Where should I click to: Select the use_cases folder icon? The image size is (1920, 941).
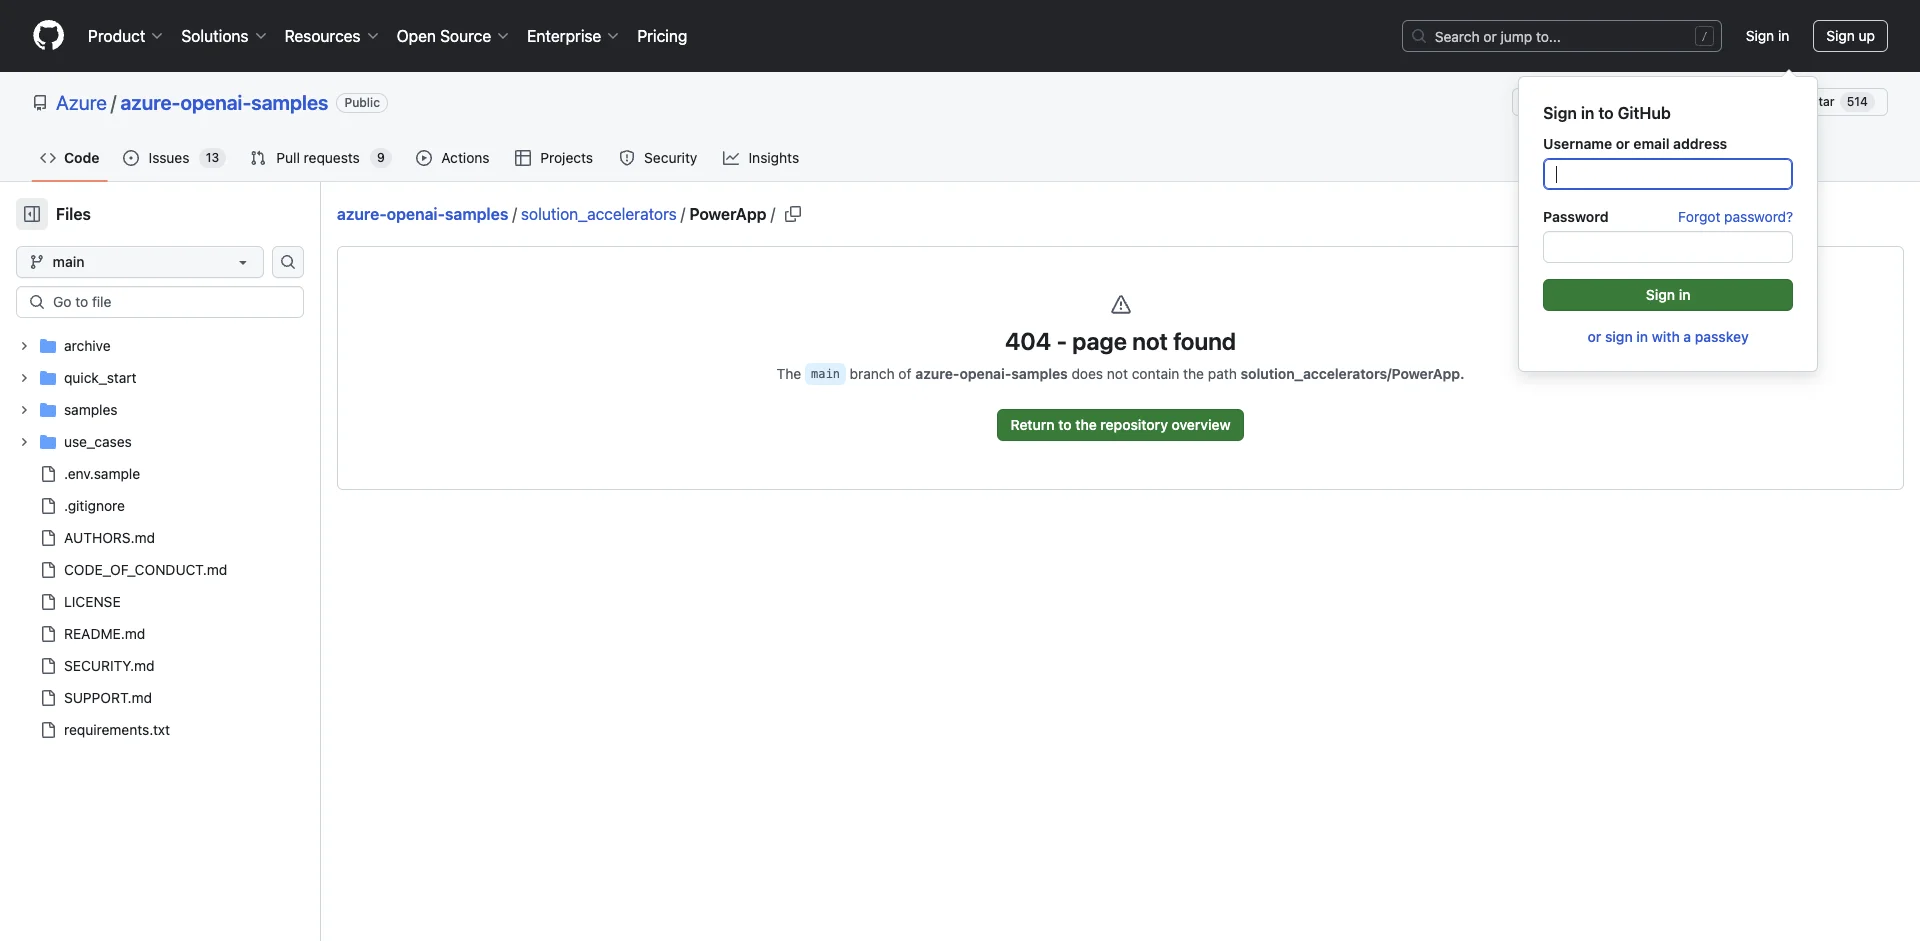[x=48, y=442]
